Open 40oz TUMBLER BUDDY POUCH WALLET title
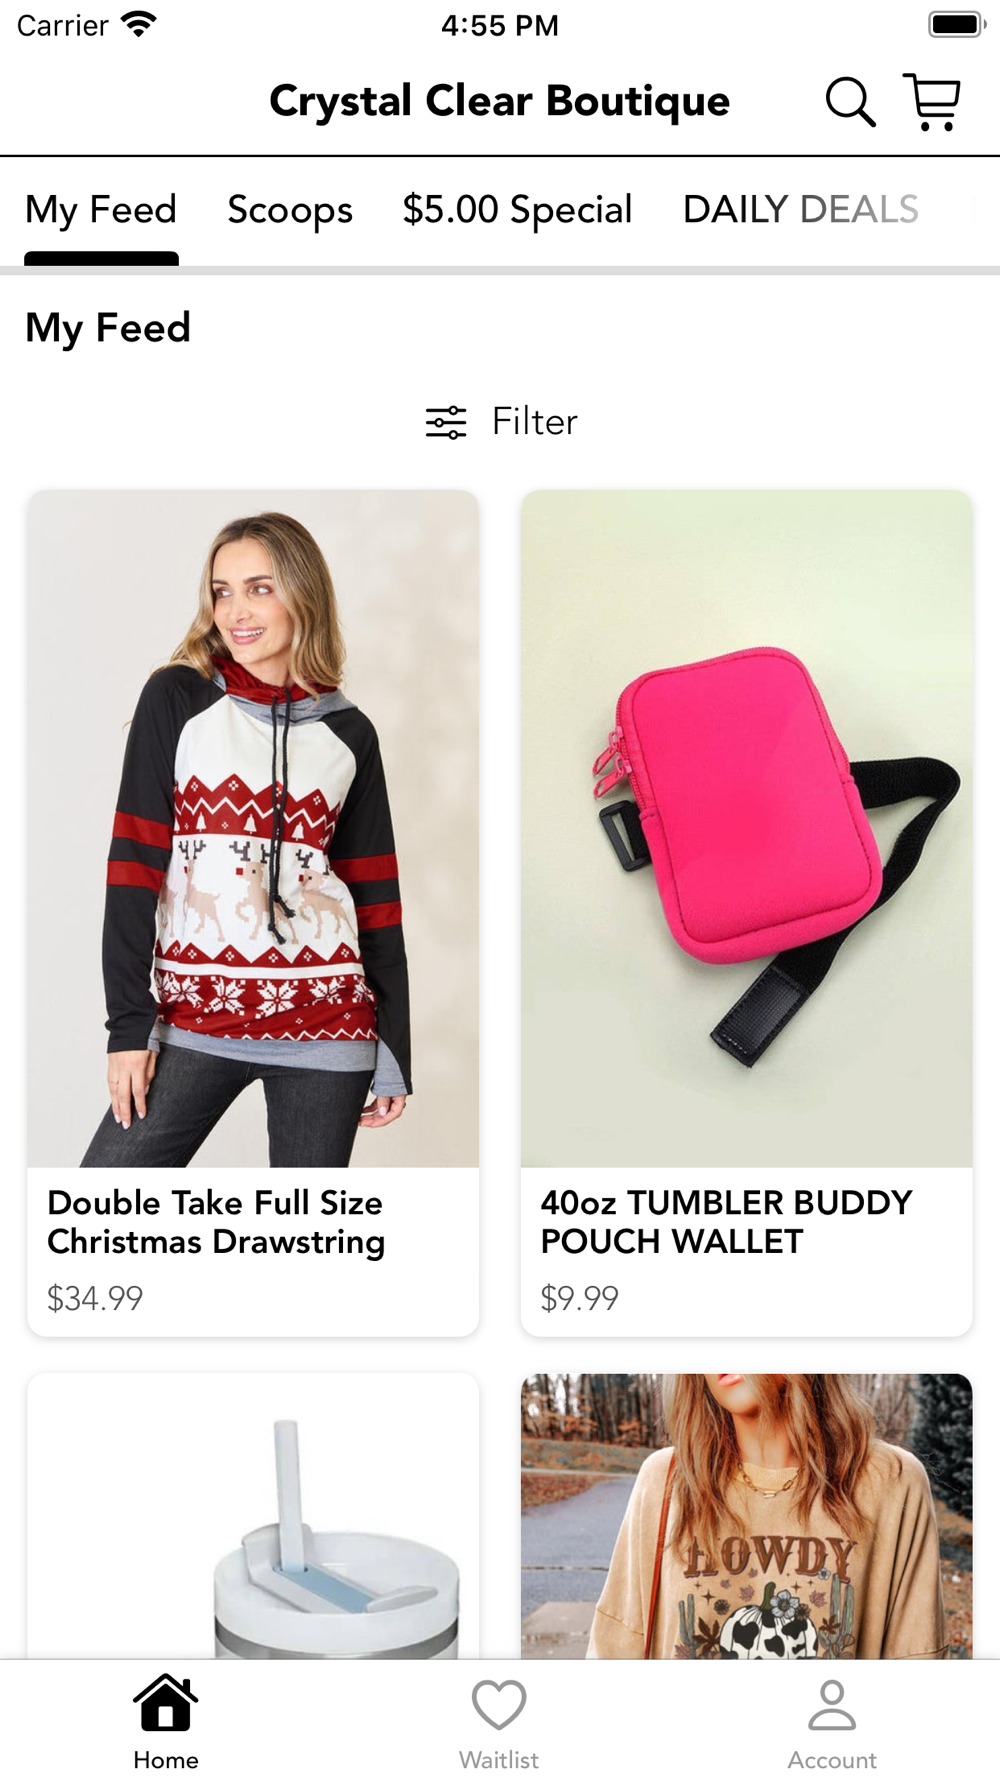 (727, 1222)
